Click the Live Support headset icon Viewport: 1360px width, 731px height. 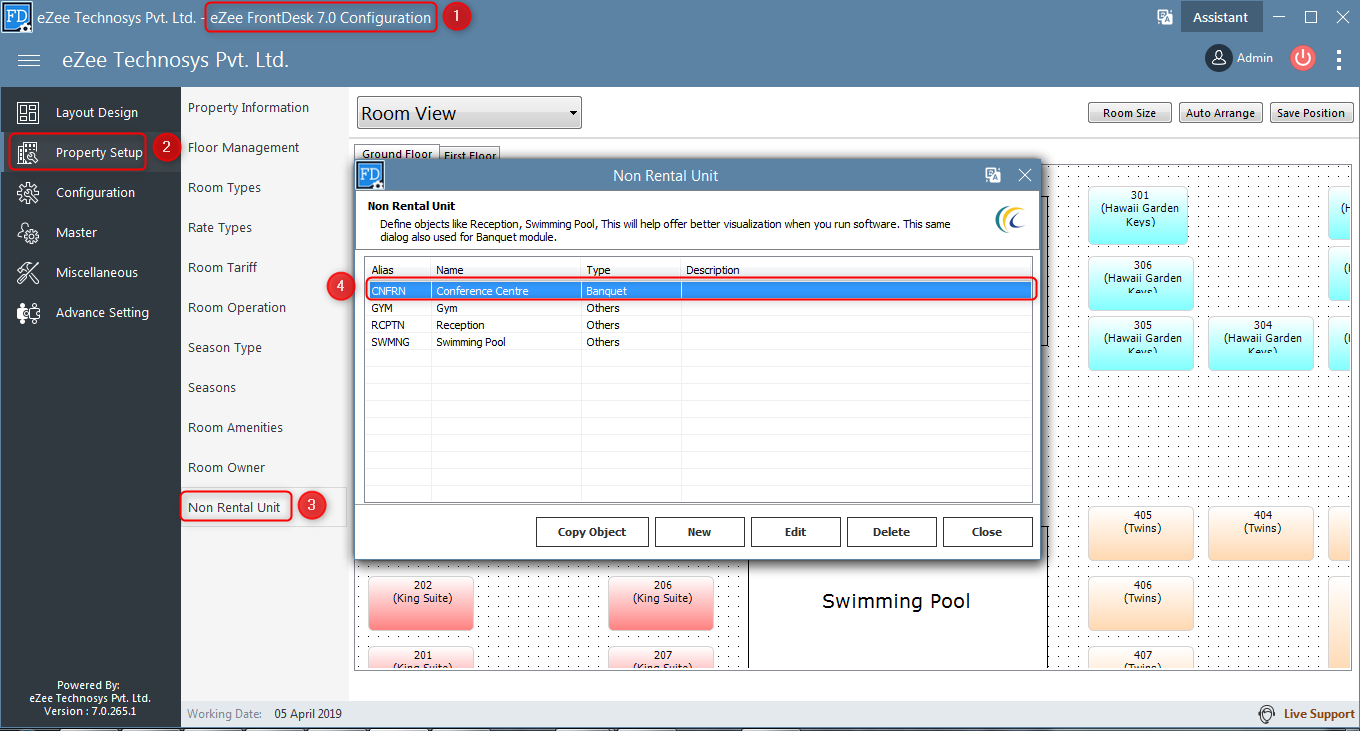[x=1267, y=714]
